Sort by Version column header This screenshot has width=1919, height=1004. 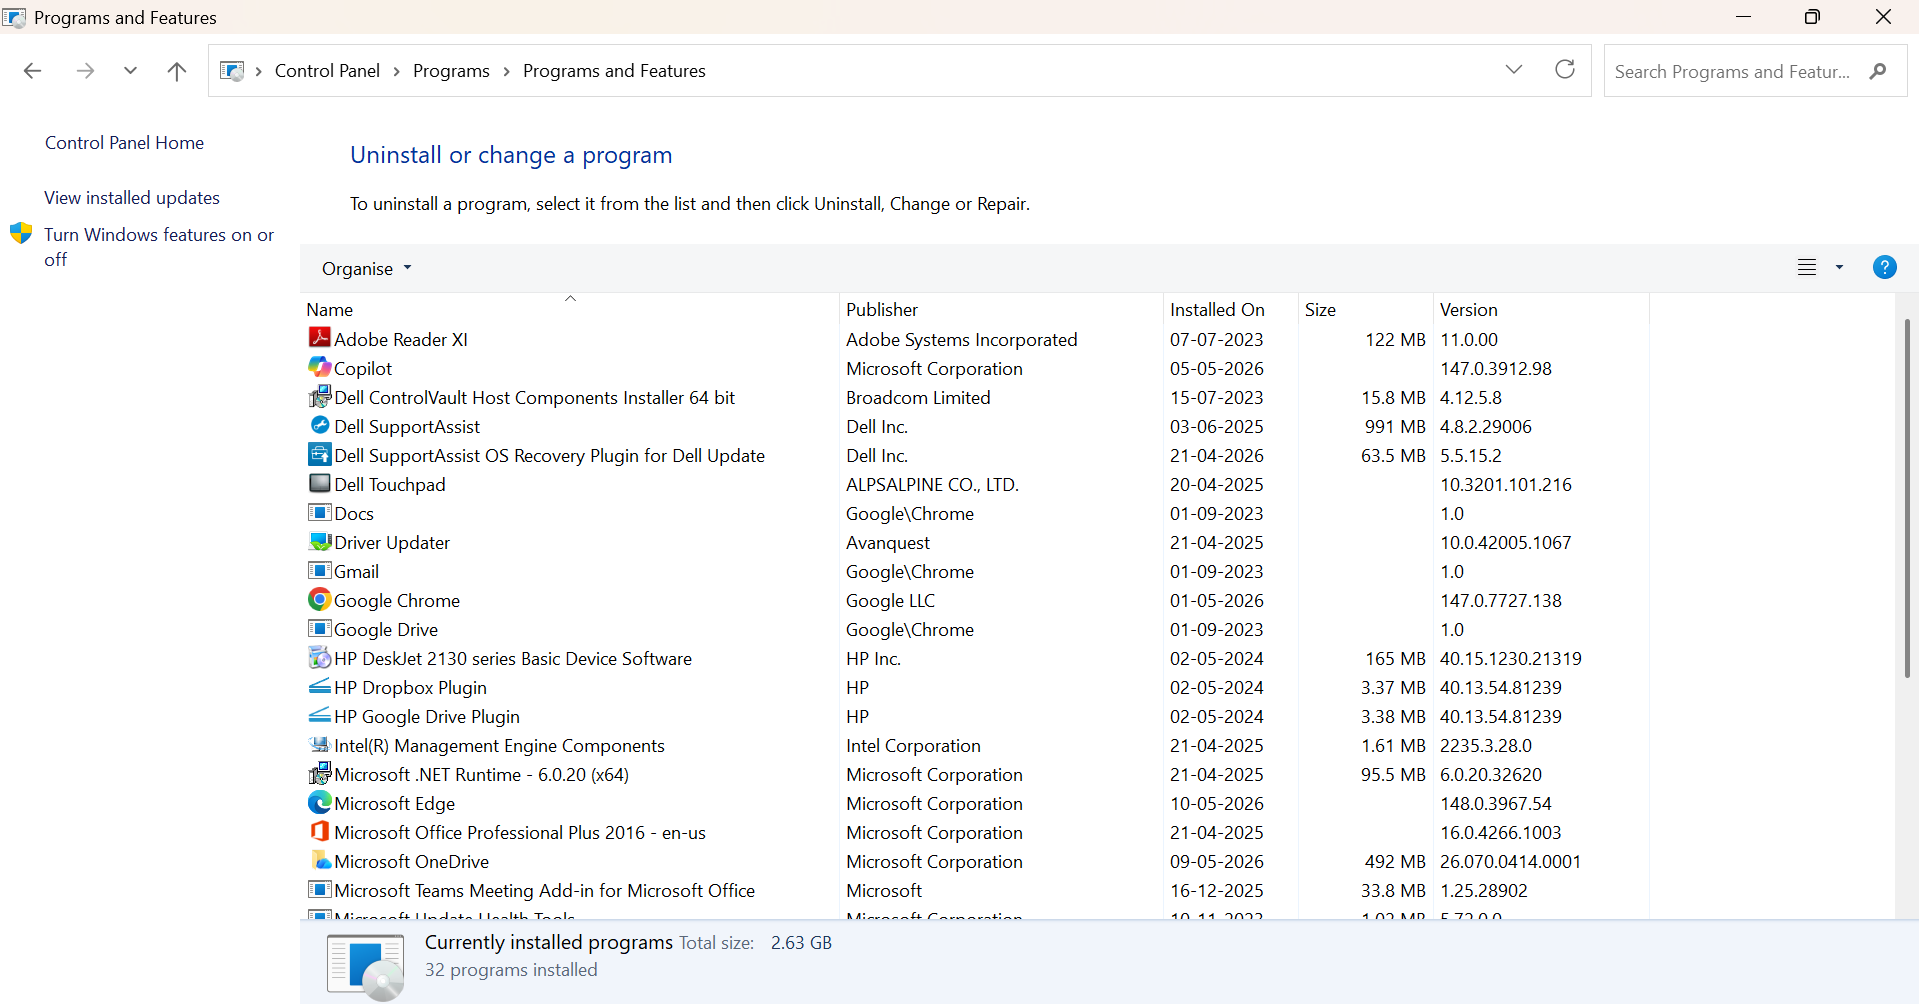click(x=1541, y=309)
